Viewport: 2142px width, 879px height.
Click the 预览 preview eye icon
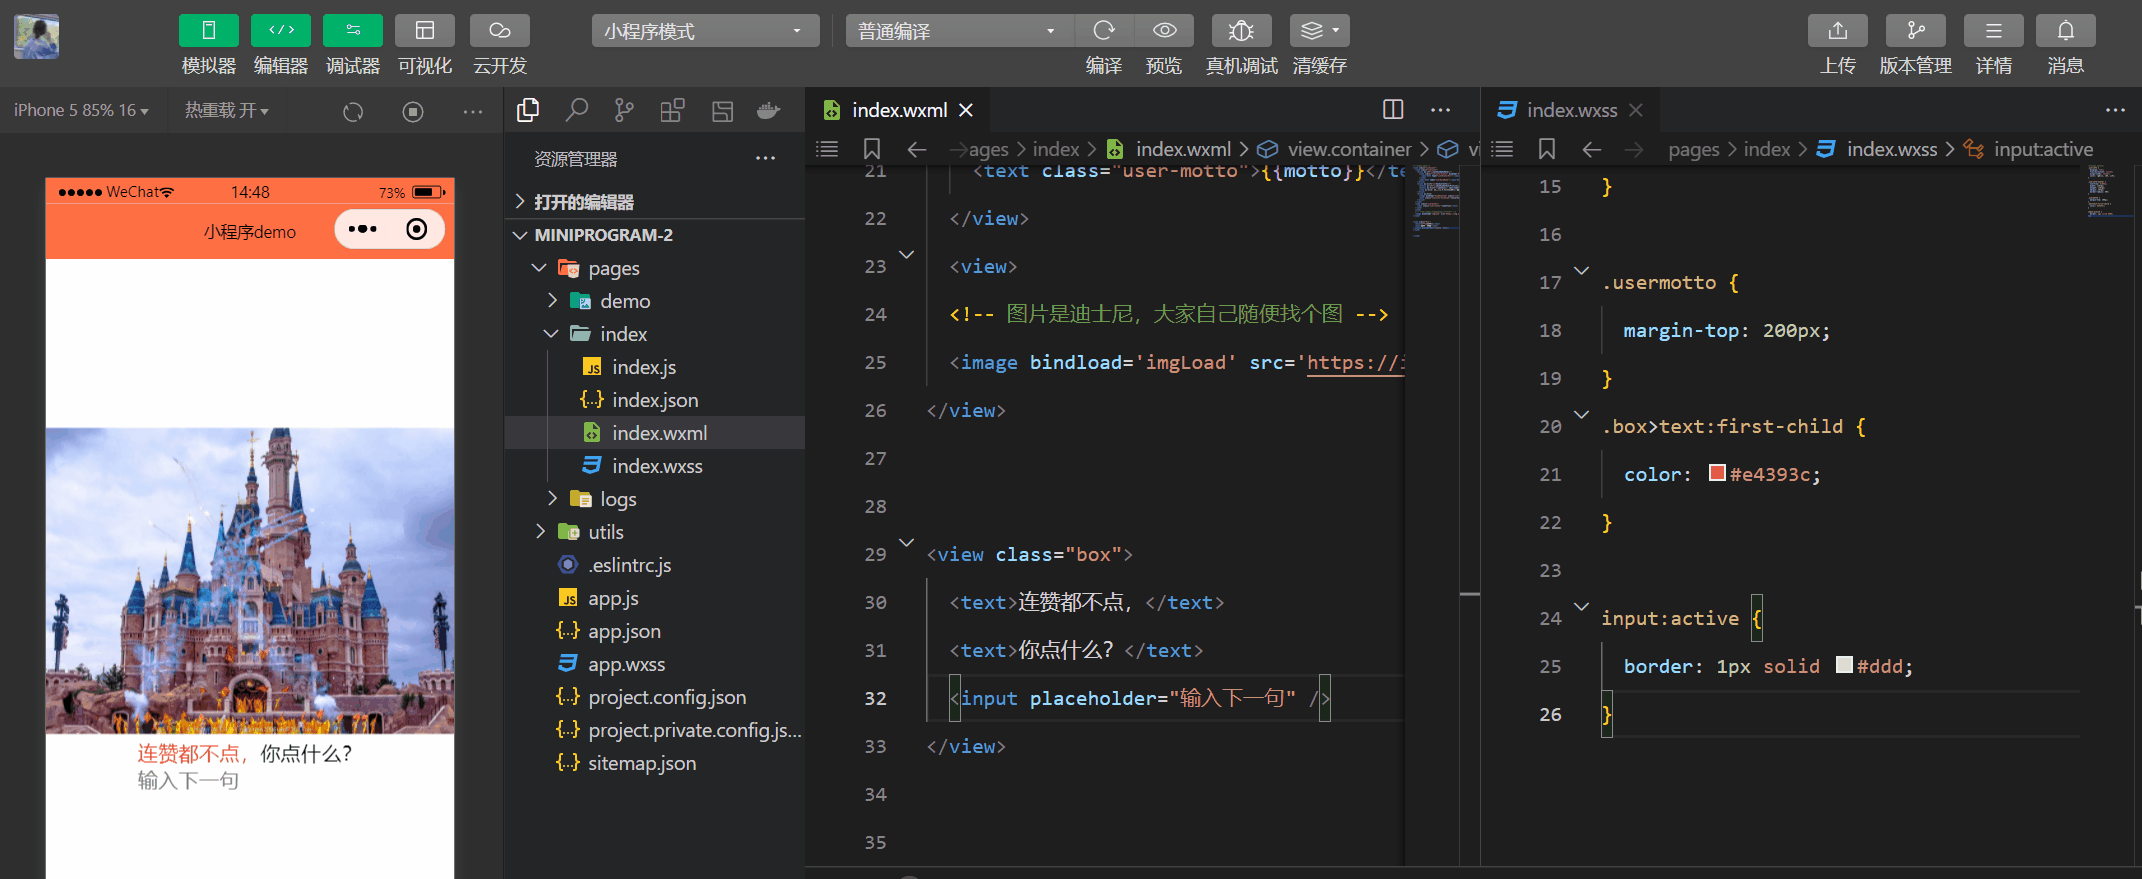pyautogui.click(x=1164, y=31)
